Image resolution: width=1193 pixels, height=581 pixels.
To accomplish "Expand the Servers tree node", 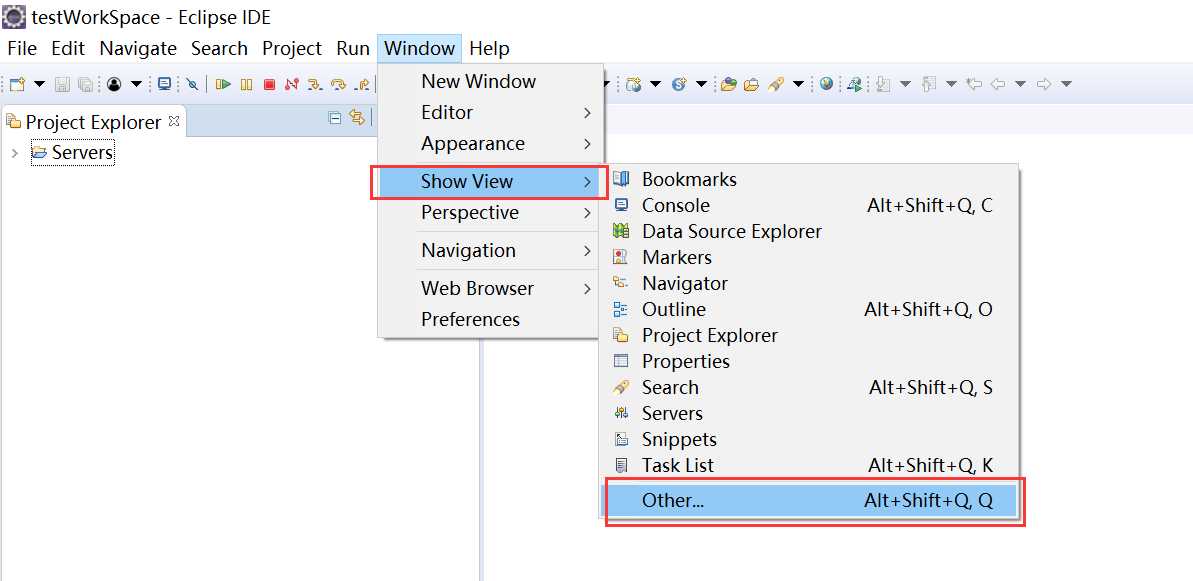I will click(14, 153).
